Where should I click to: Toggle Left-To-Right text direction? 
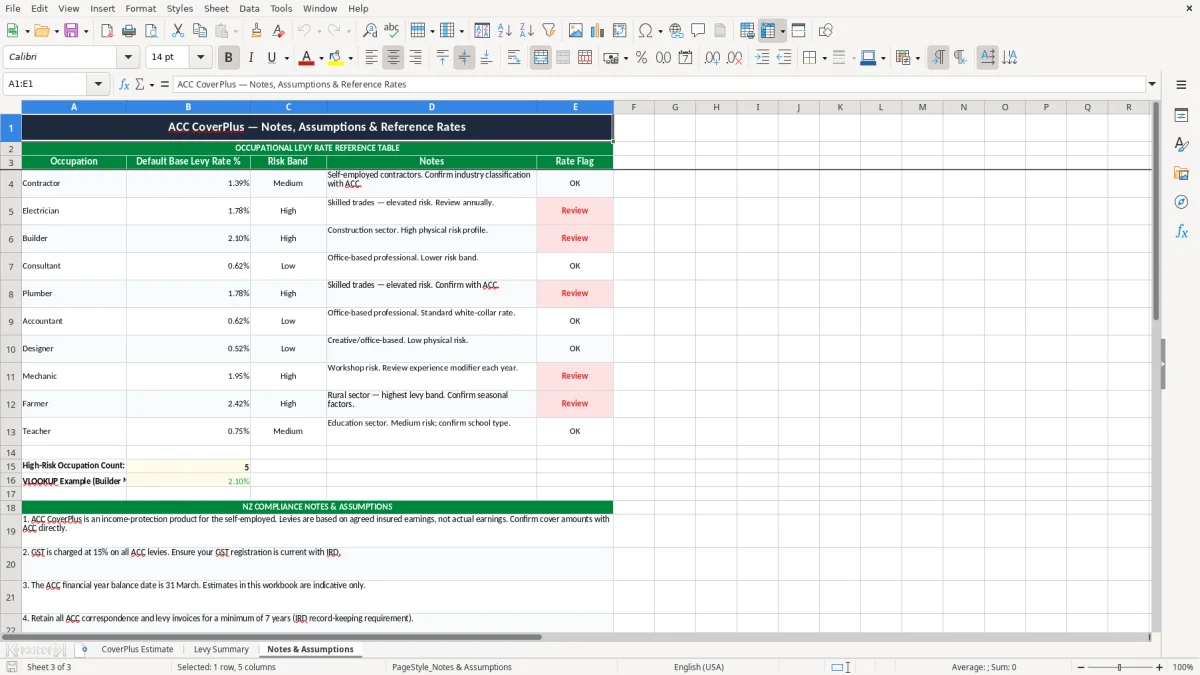938,58
